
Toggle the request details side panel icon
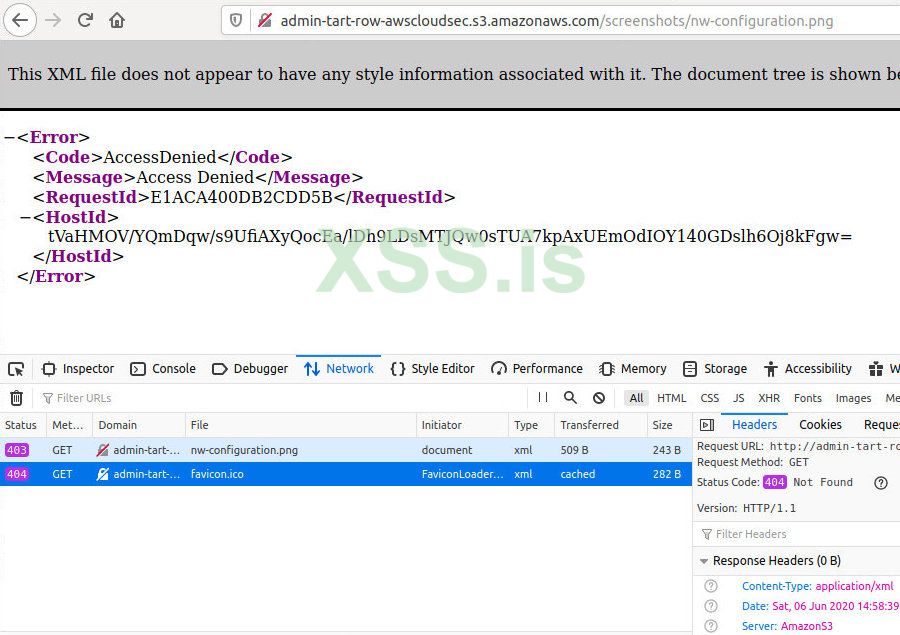[707, 425]
